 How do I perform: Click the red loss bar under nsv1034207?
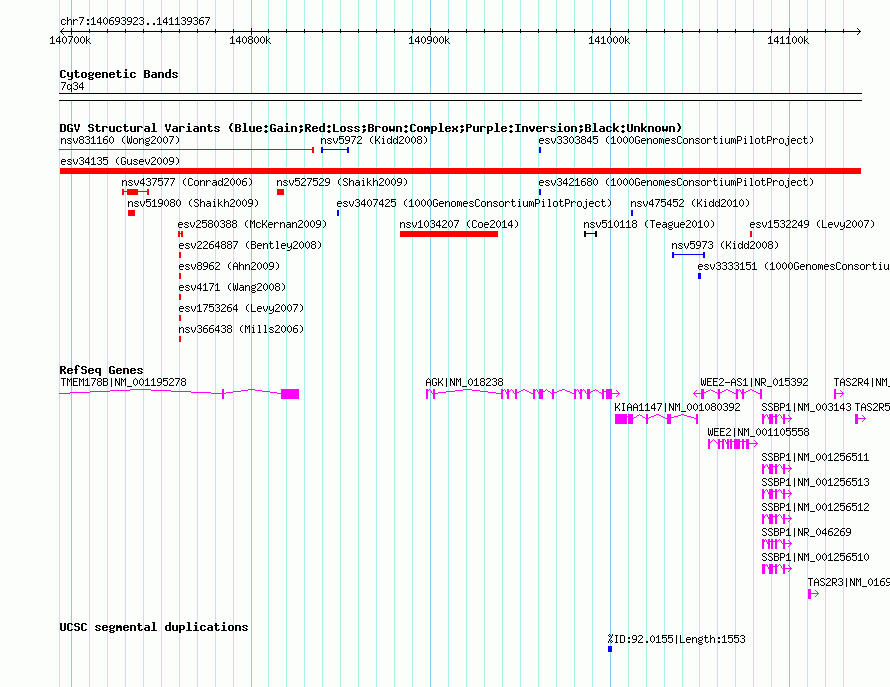(449, 234)
